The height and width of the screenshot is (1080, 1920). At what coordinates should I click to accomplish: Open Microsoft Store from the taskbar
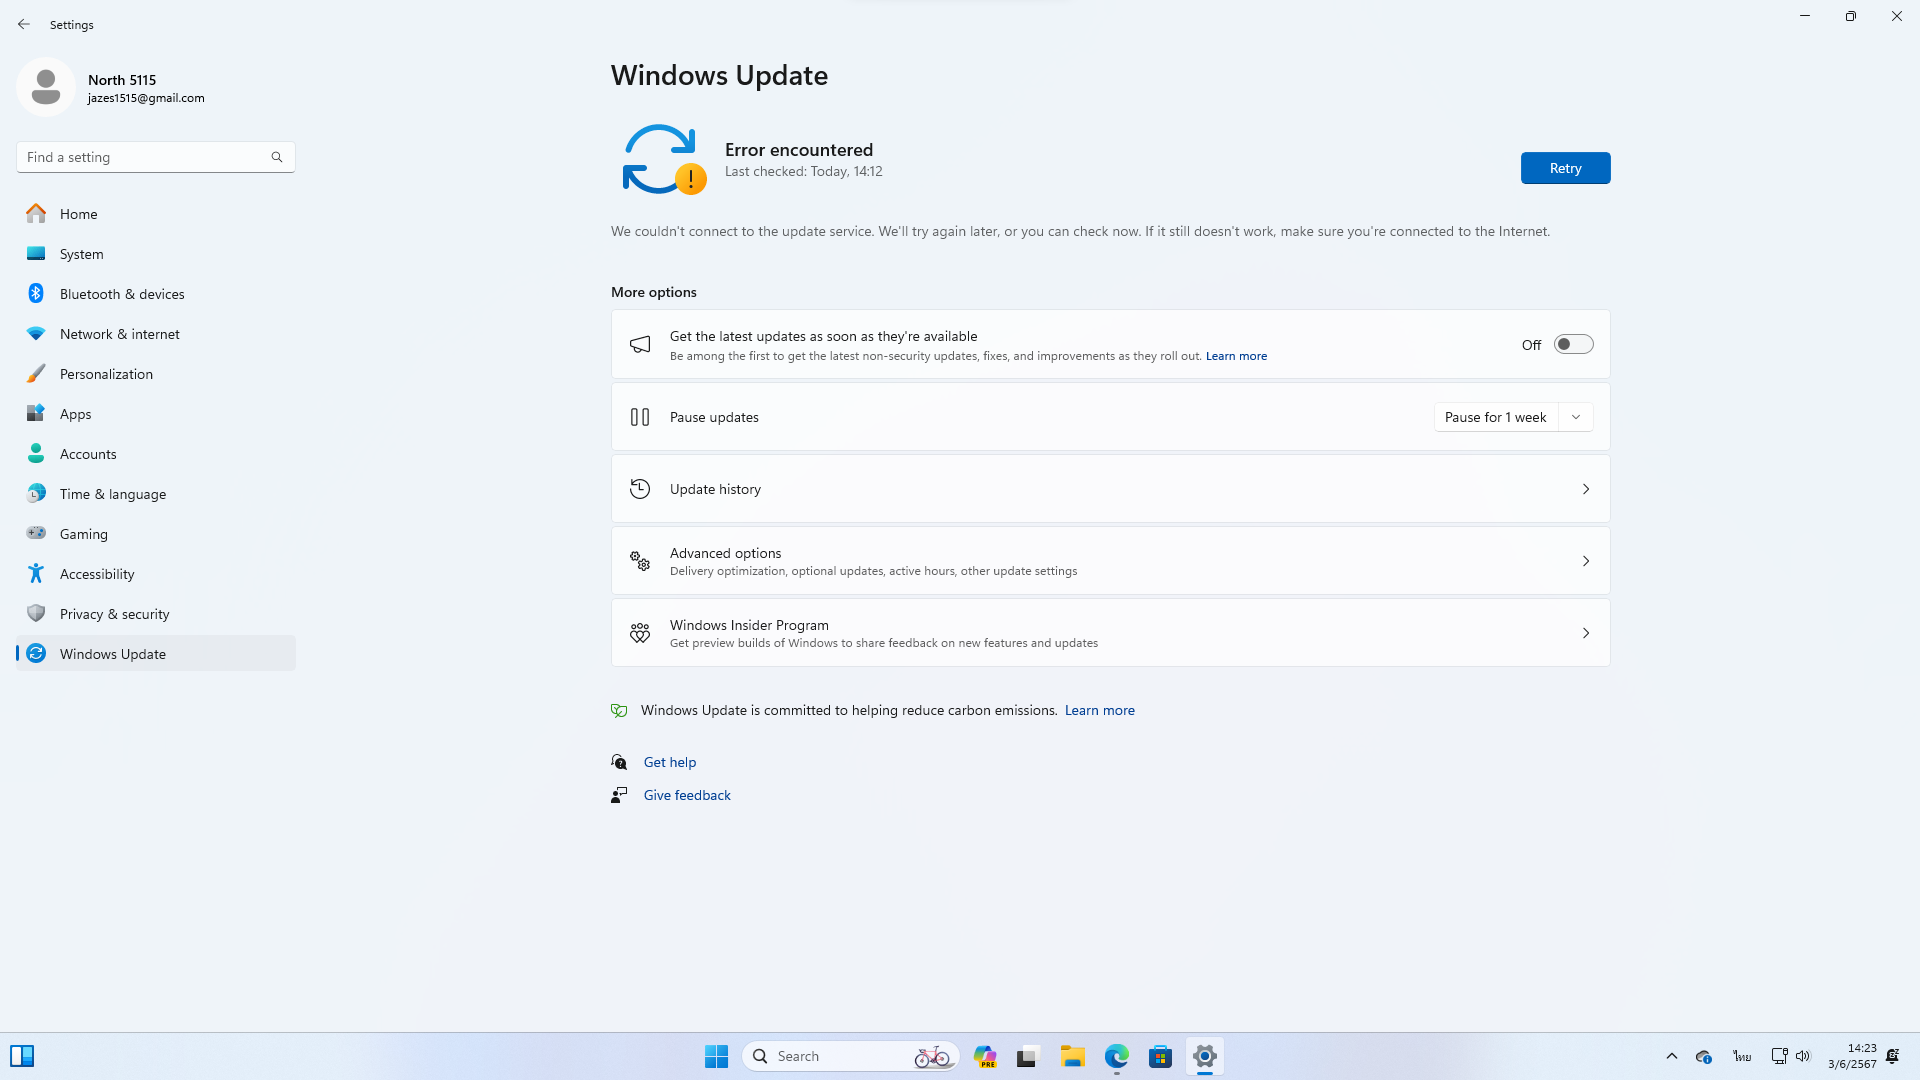click(1161, 1056)
